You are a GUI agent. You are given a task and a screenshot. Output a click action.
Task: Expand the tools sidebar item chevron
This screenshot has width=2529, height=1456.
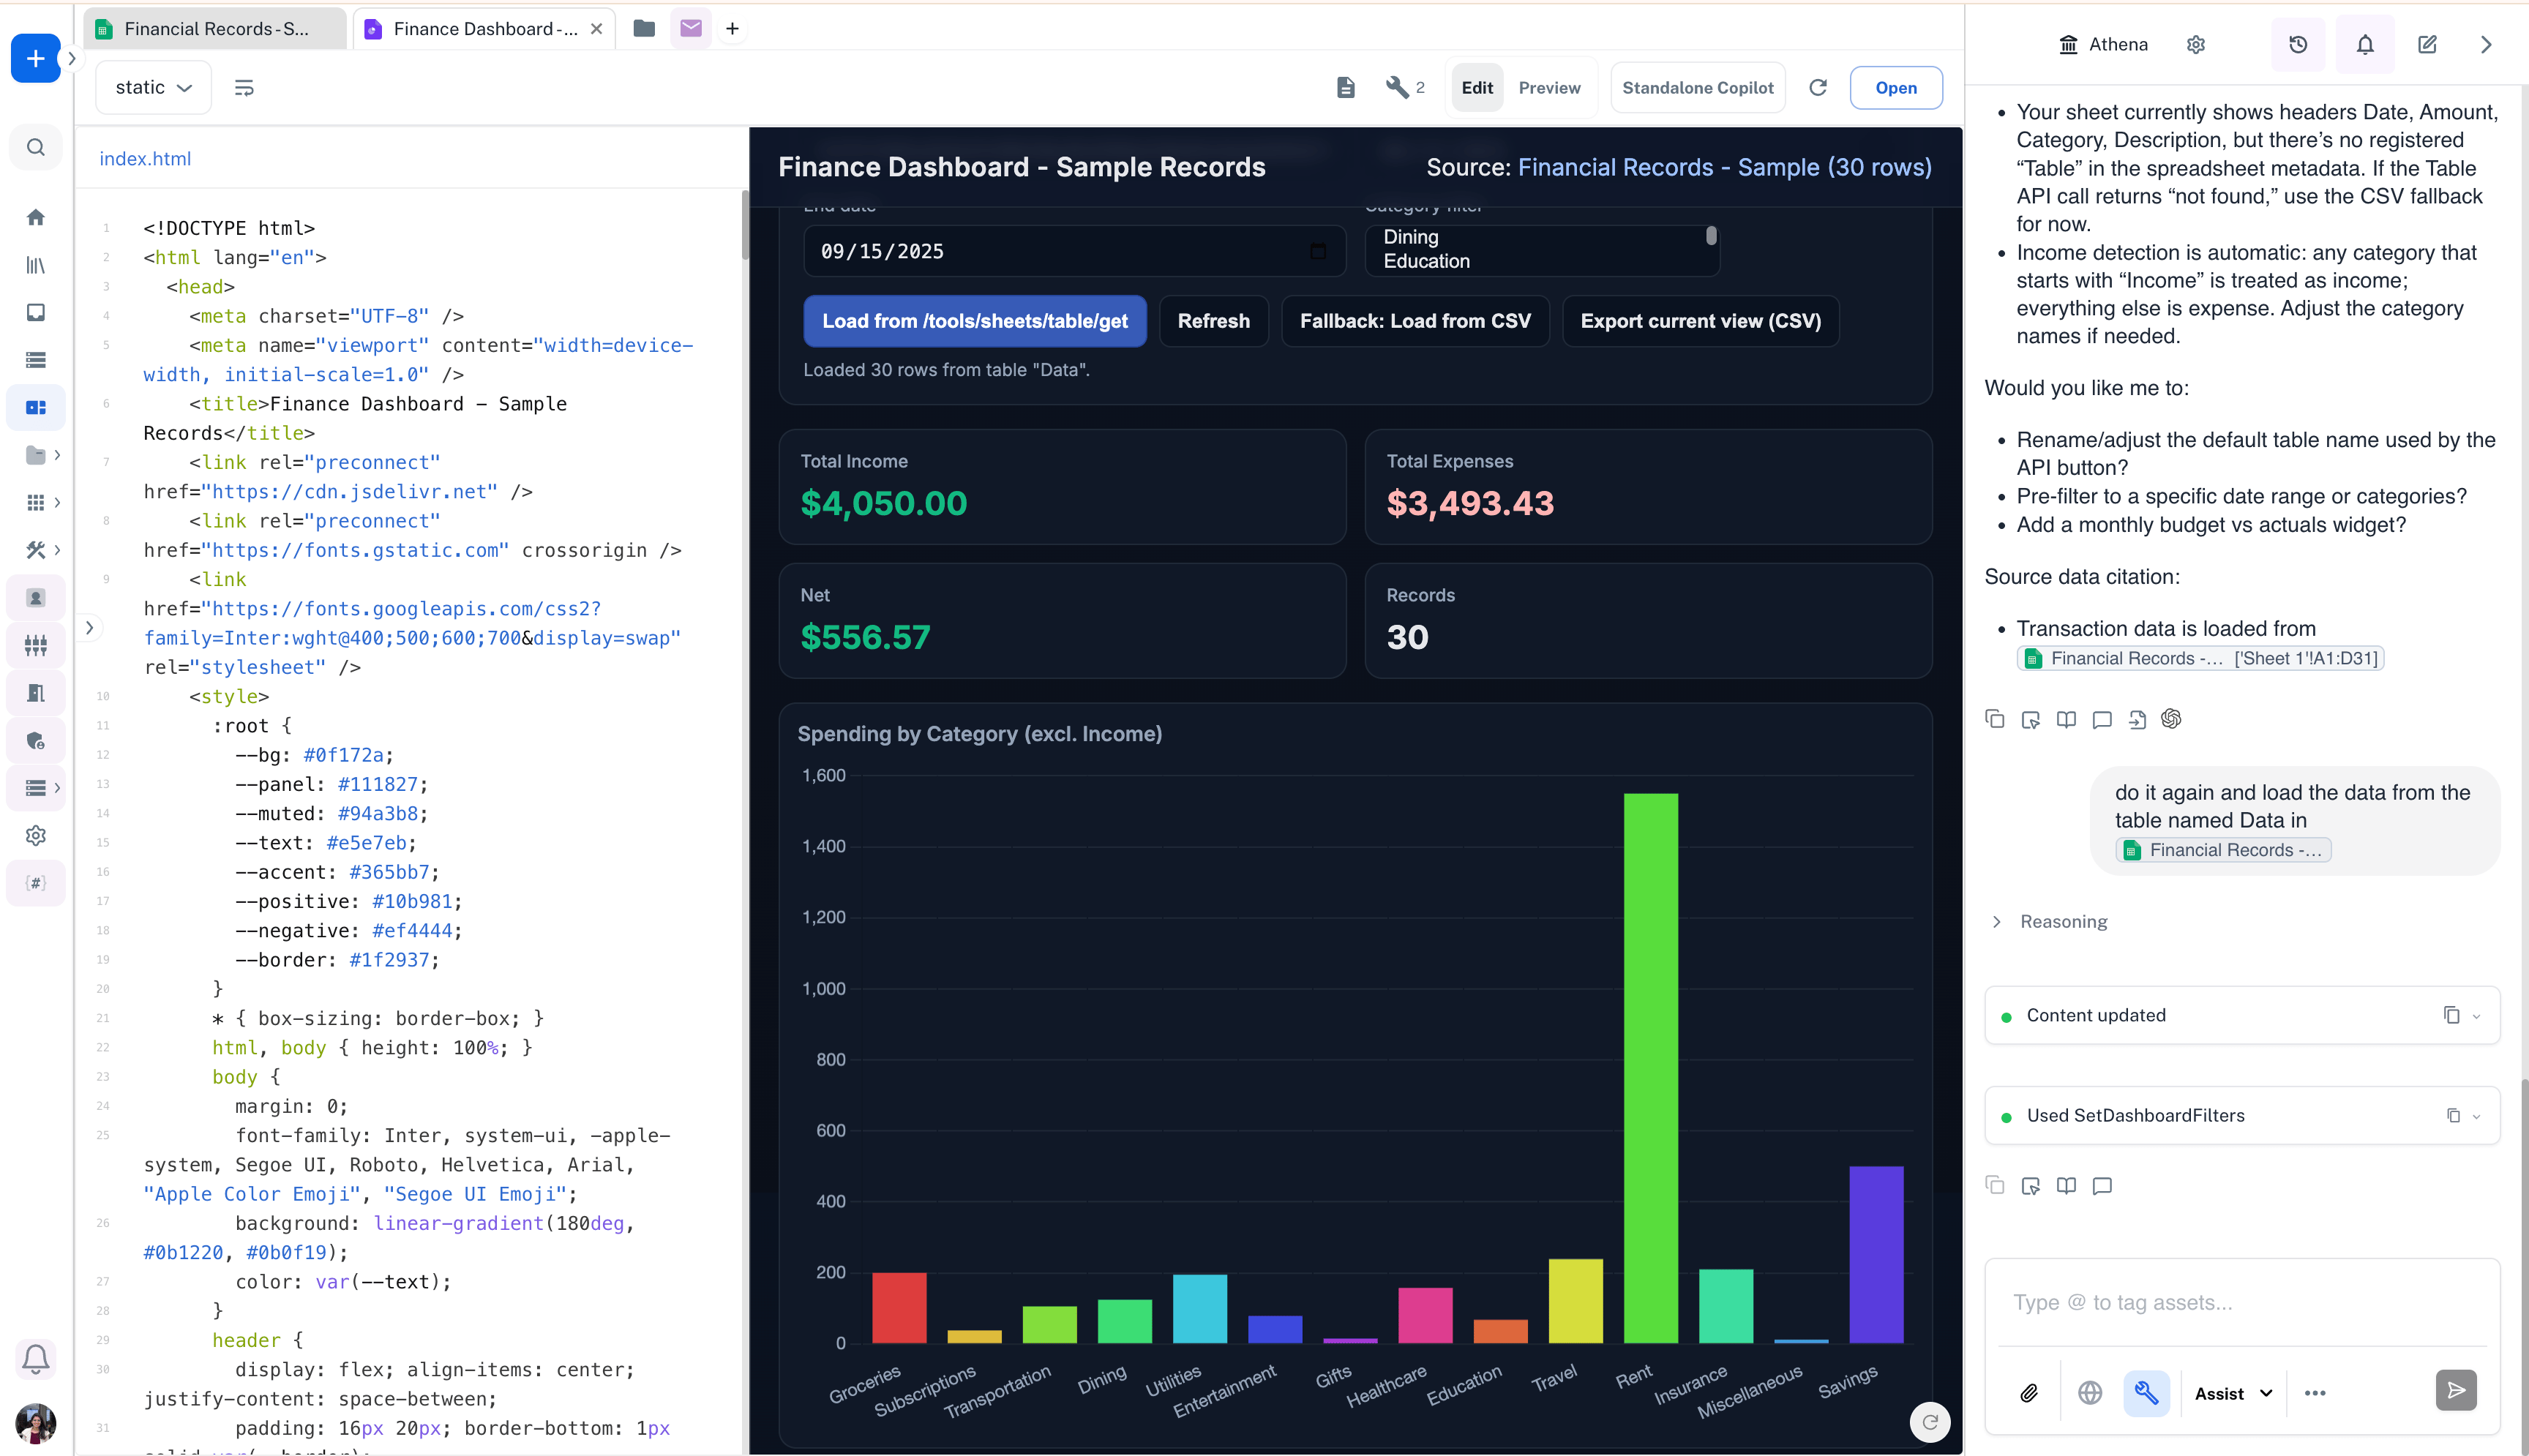coord(57,550)
